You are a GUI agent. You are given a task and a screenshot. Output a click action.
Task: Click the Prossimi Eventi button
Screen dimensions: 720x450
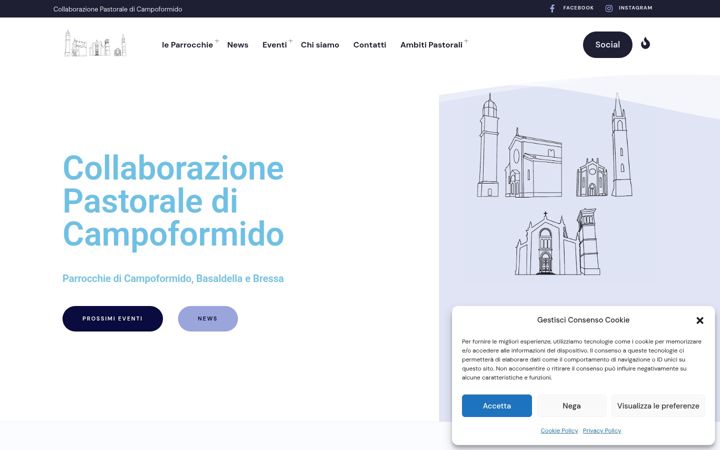coord(112,319)
